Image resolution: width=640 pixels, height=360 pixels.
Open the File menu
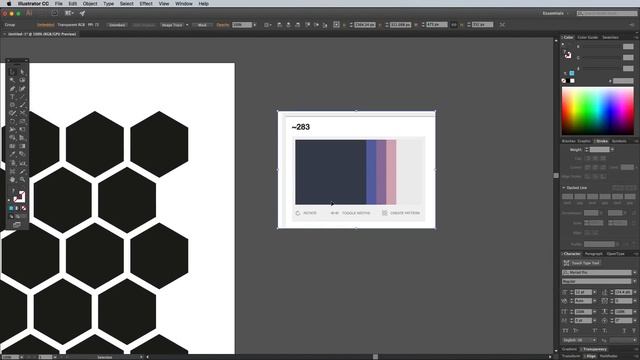click(x=58, y=4)
